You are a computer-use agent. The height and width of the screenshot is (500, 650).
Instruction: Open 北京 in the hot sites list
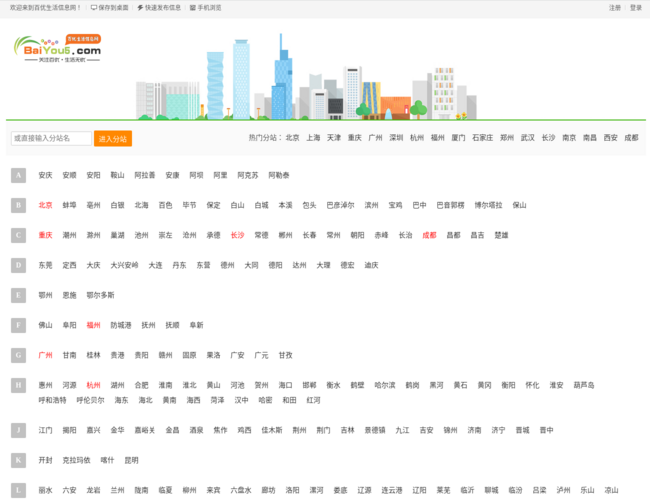click(x=292, y=138)
